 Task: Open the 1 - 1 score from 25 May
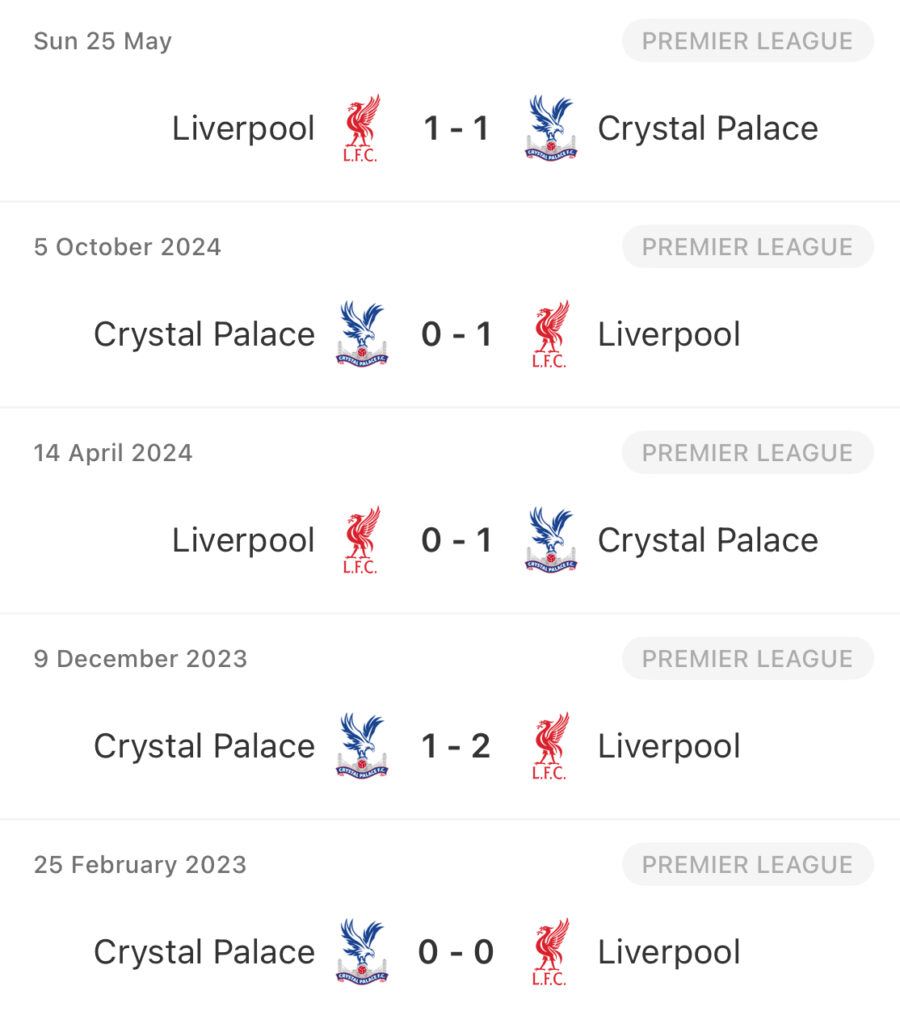(456, 128)
